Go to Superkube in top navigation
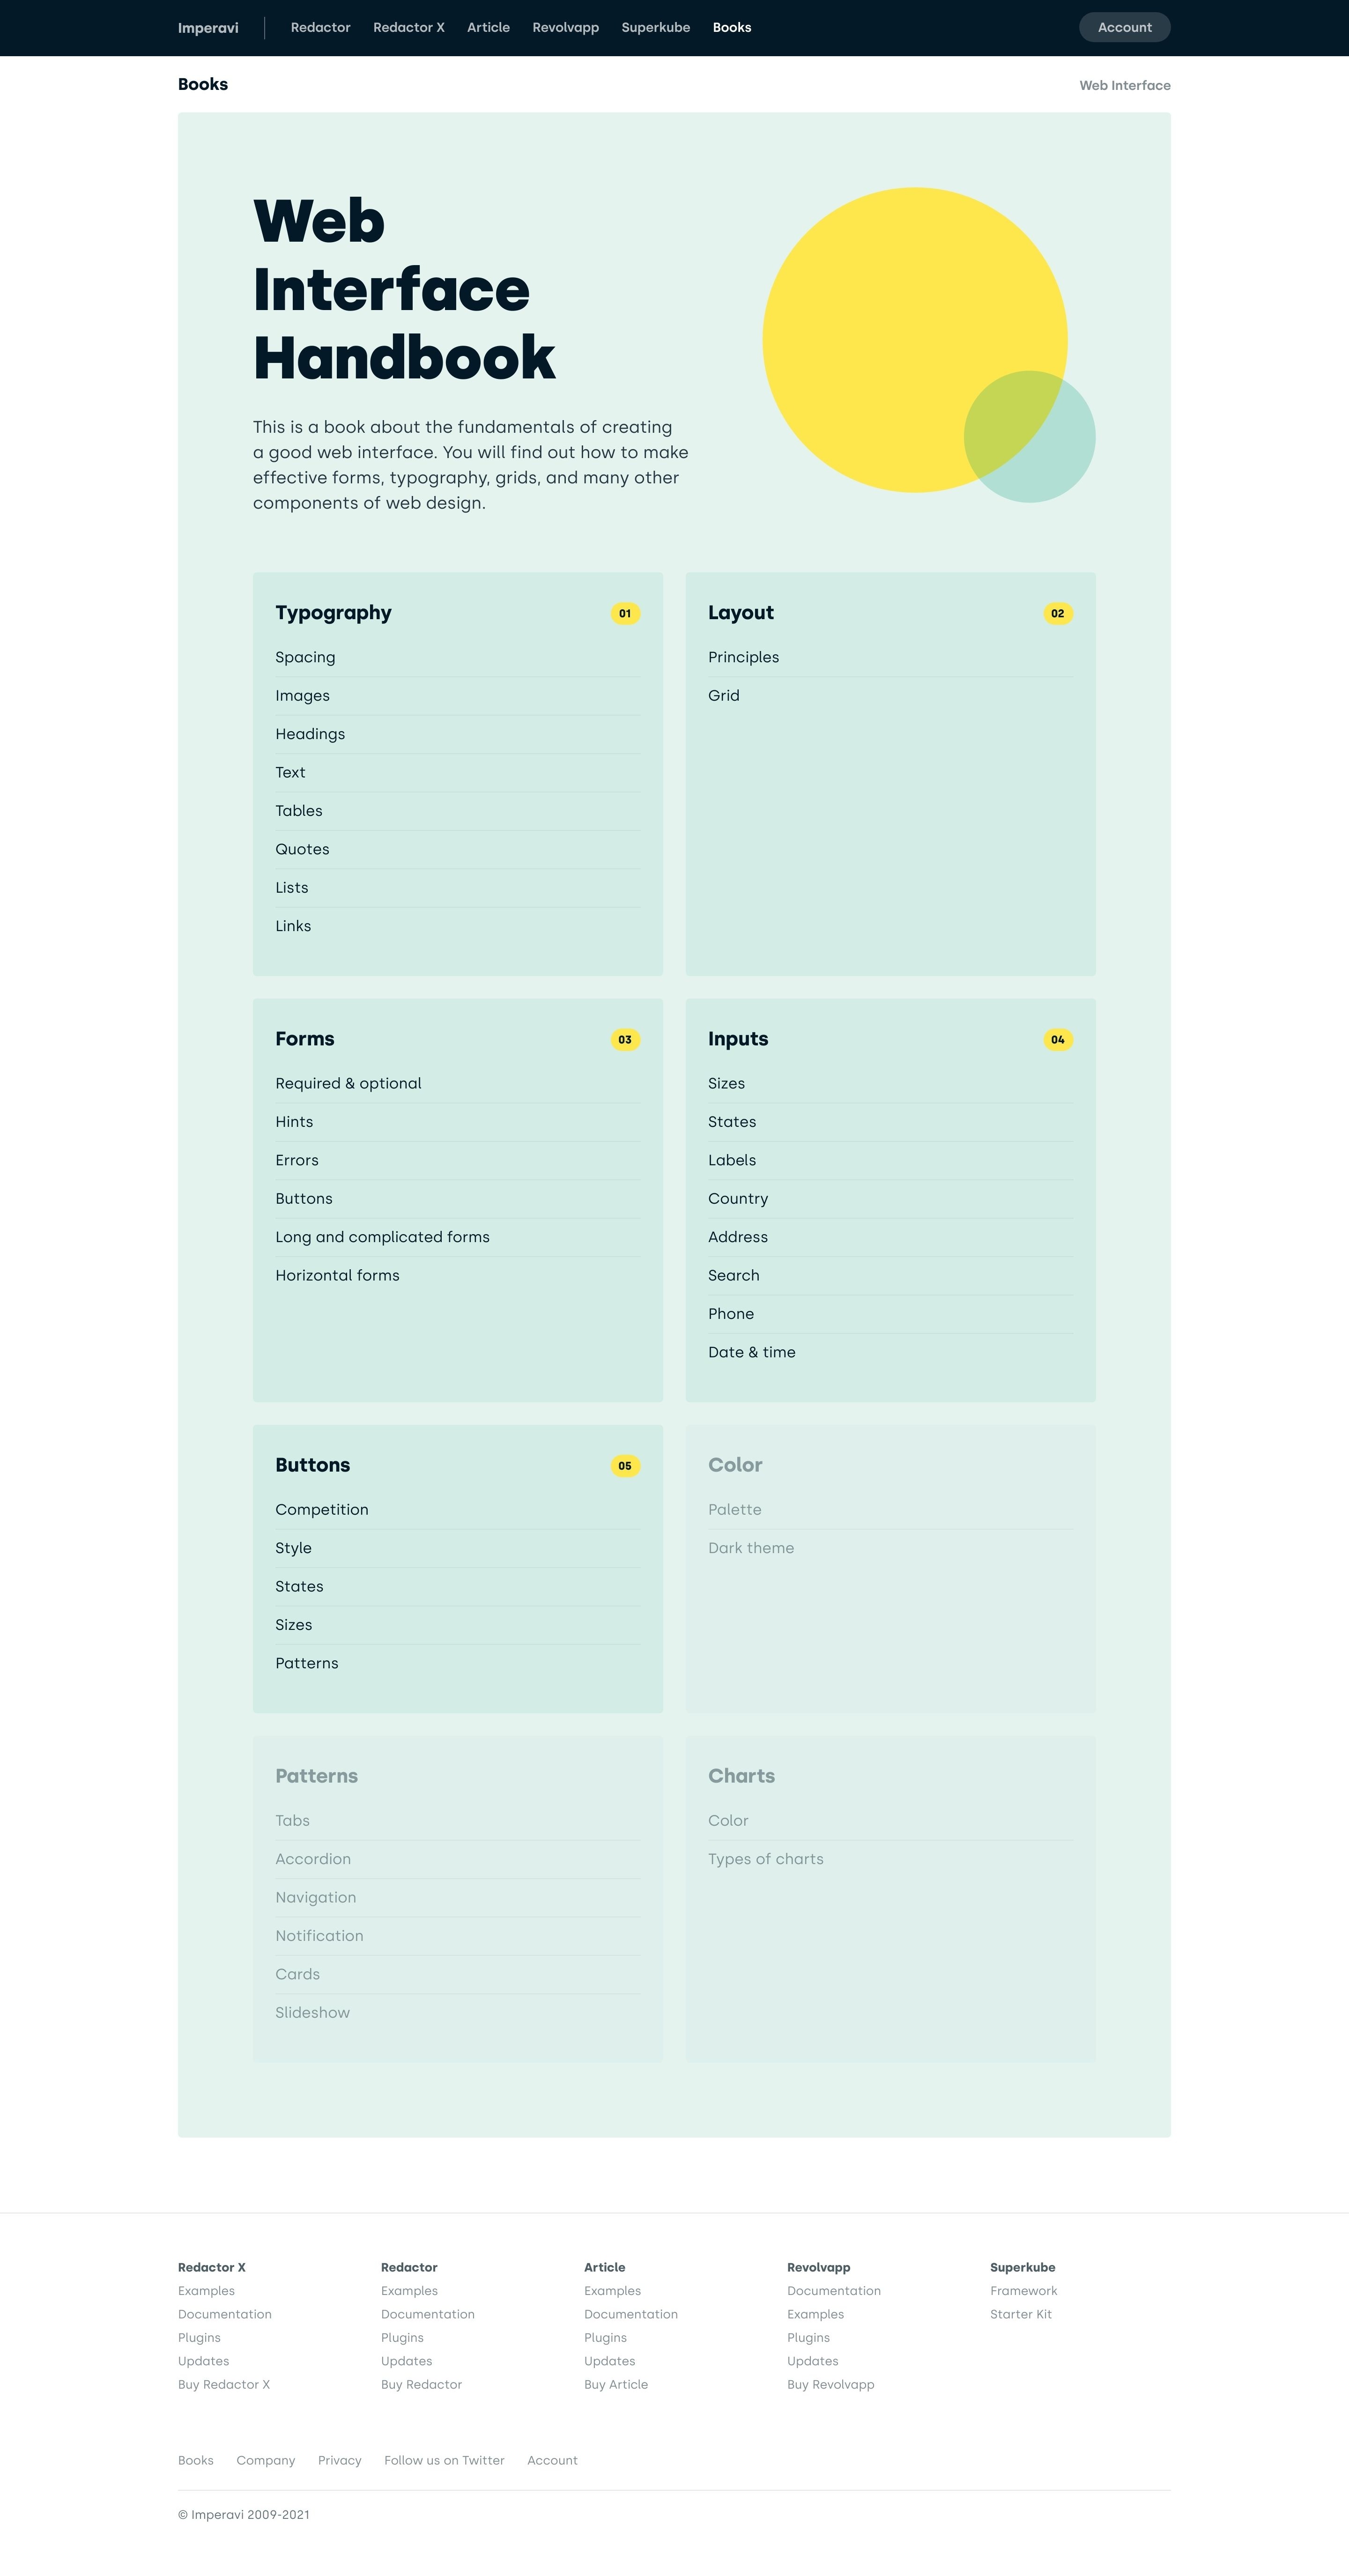The width and height of the screenshot is (1349, 2576). [655, 28]
